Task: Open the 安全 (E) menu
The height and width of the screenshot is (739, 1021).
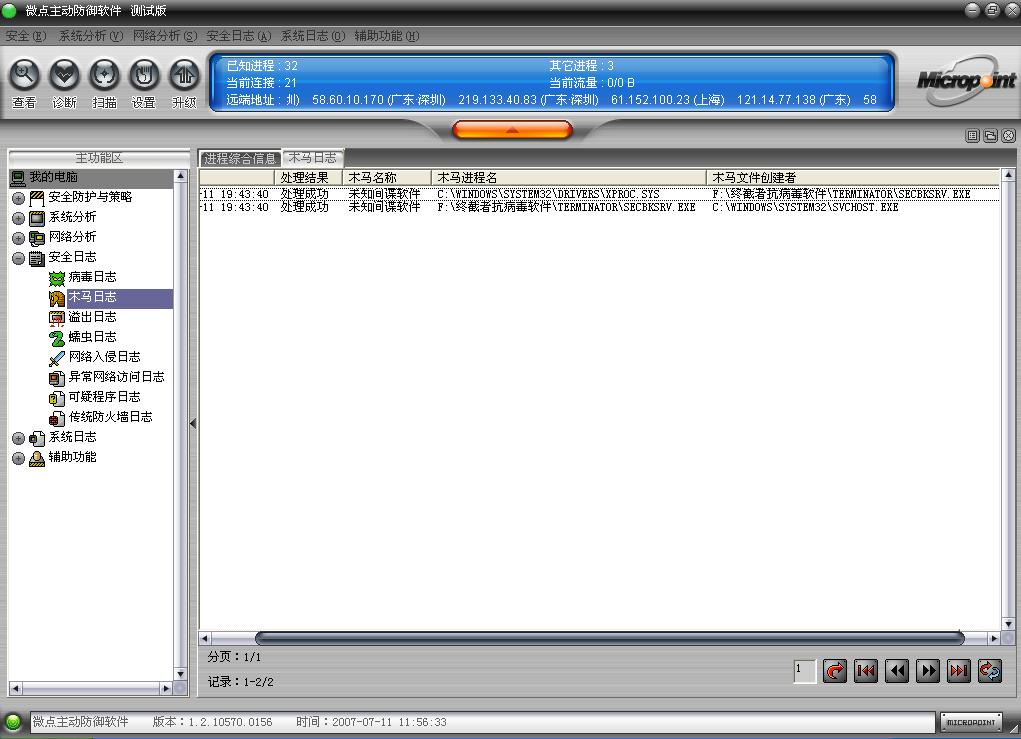Action: click(x=26, y=36)
